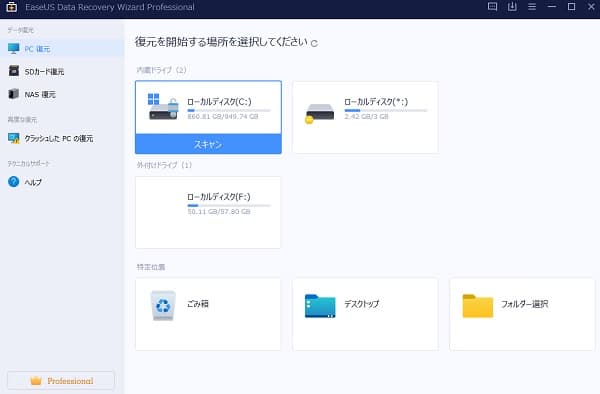Click the 特定位置 section label
Viewport: 600px width, 394px height.
151,267
